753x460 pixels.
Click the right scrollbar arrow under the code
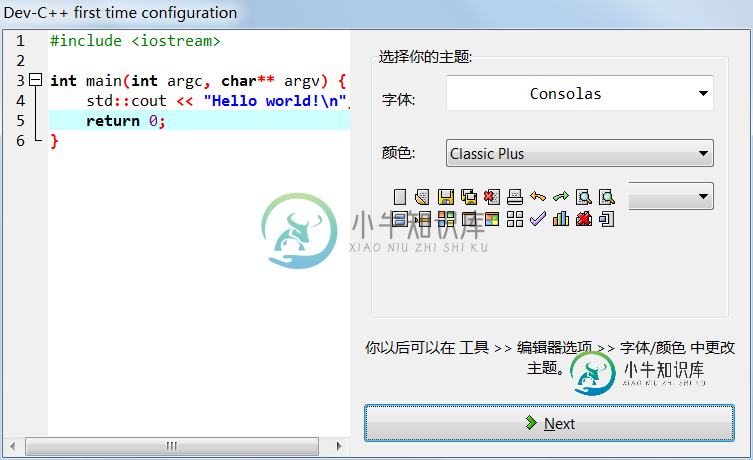pos(339,447)
